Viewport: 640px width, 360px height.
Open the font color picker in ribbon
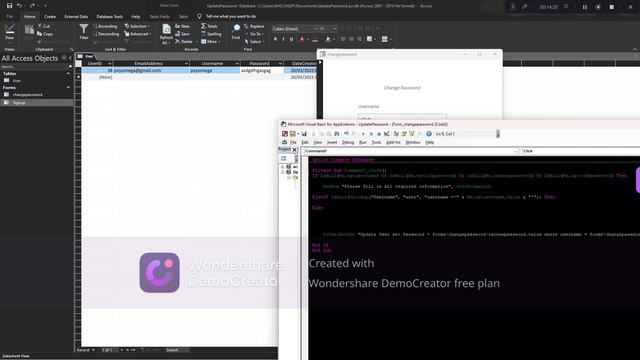pyautogui.click(x=302, y=40)
